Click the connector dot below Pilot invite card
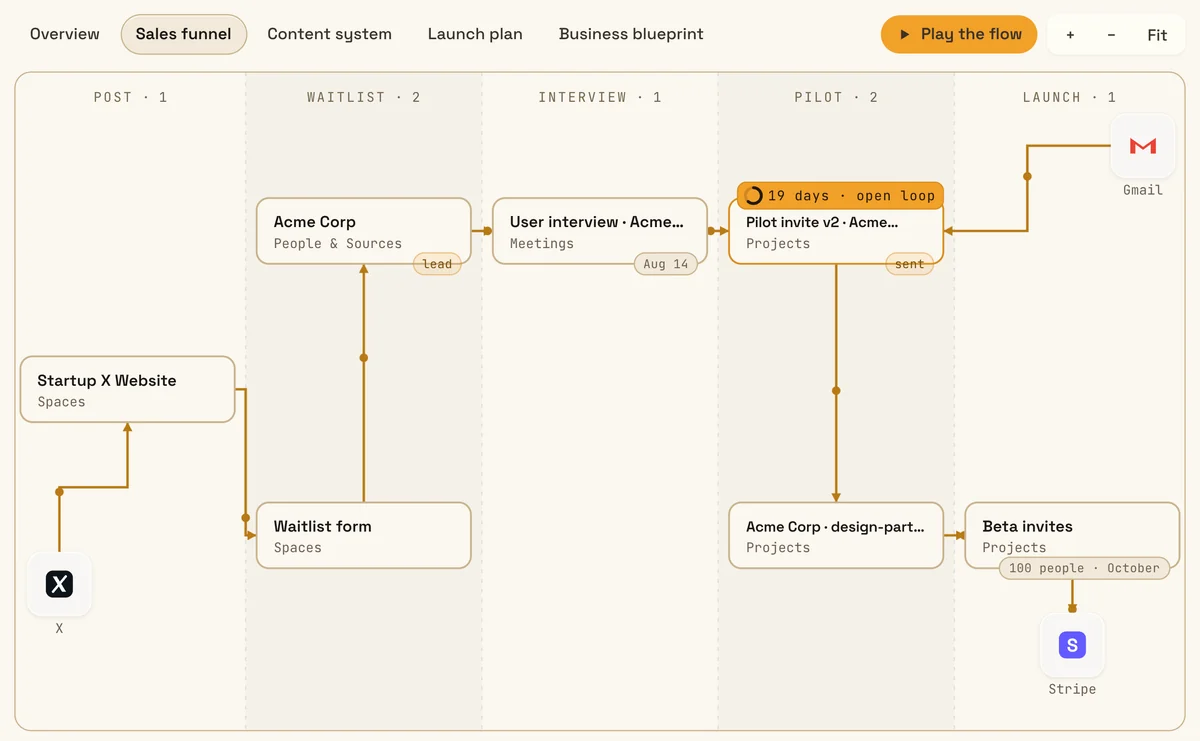Screen dimensions: 1200x741 (x=836, y=391)
